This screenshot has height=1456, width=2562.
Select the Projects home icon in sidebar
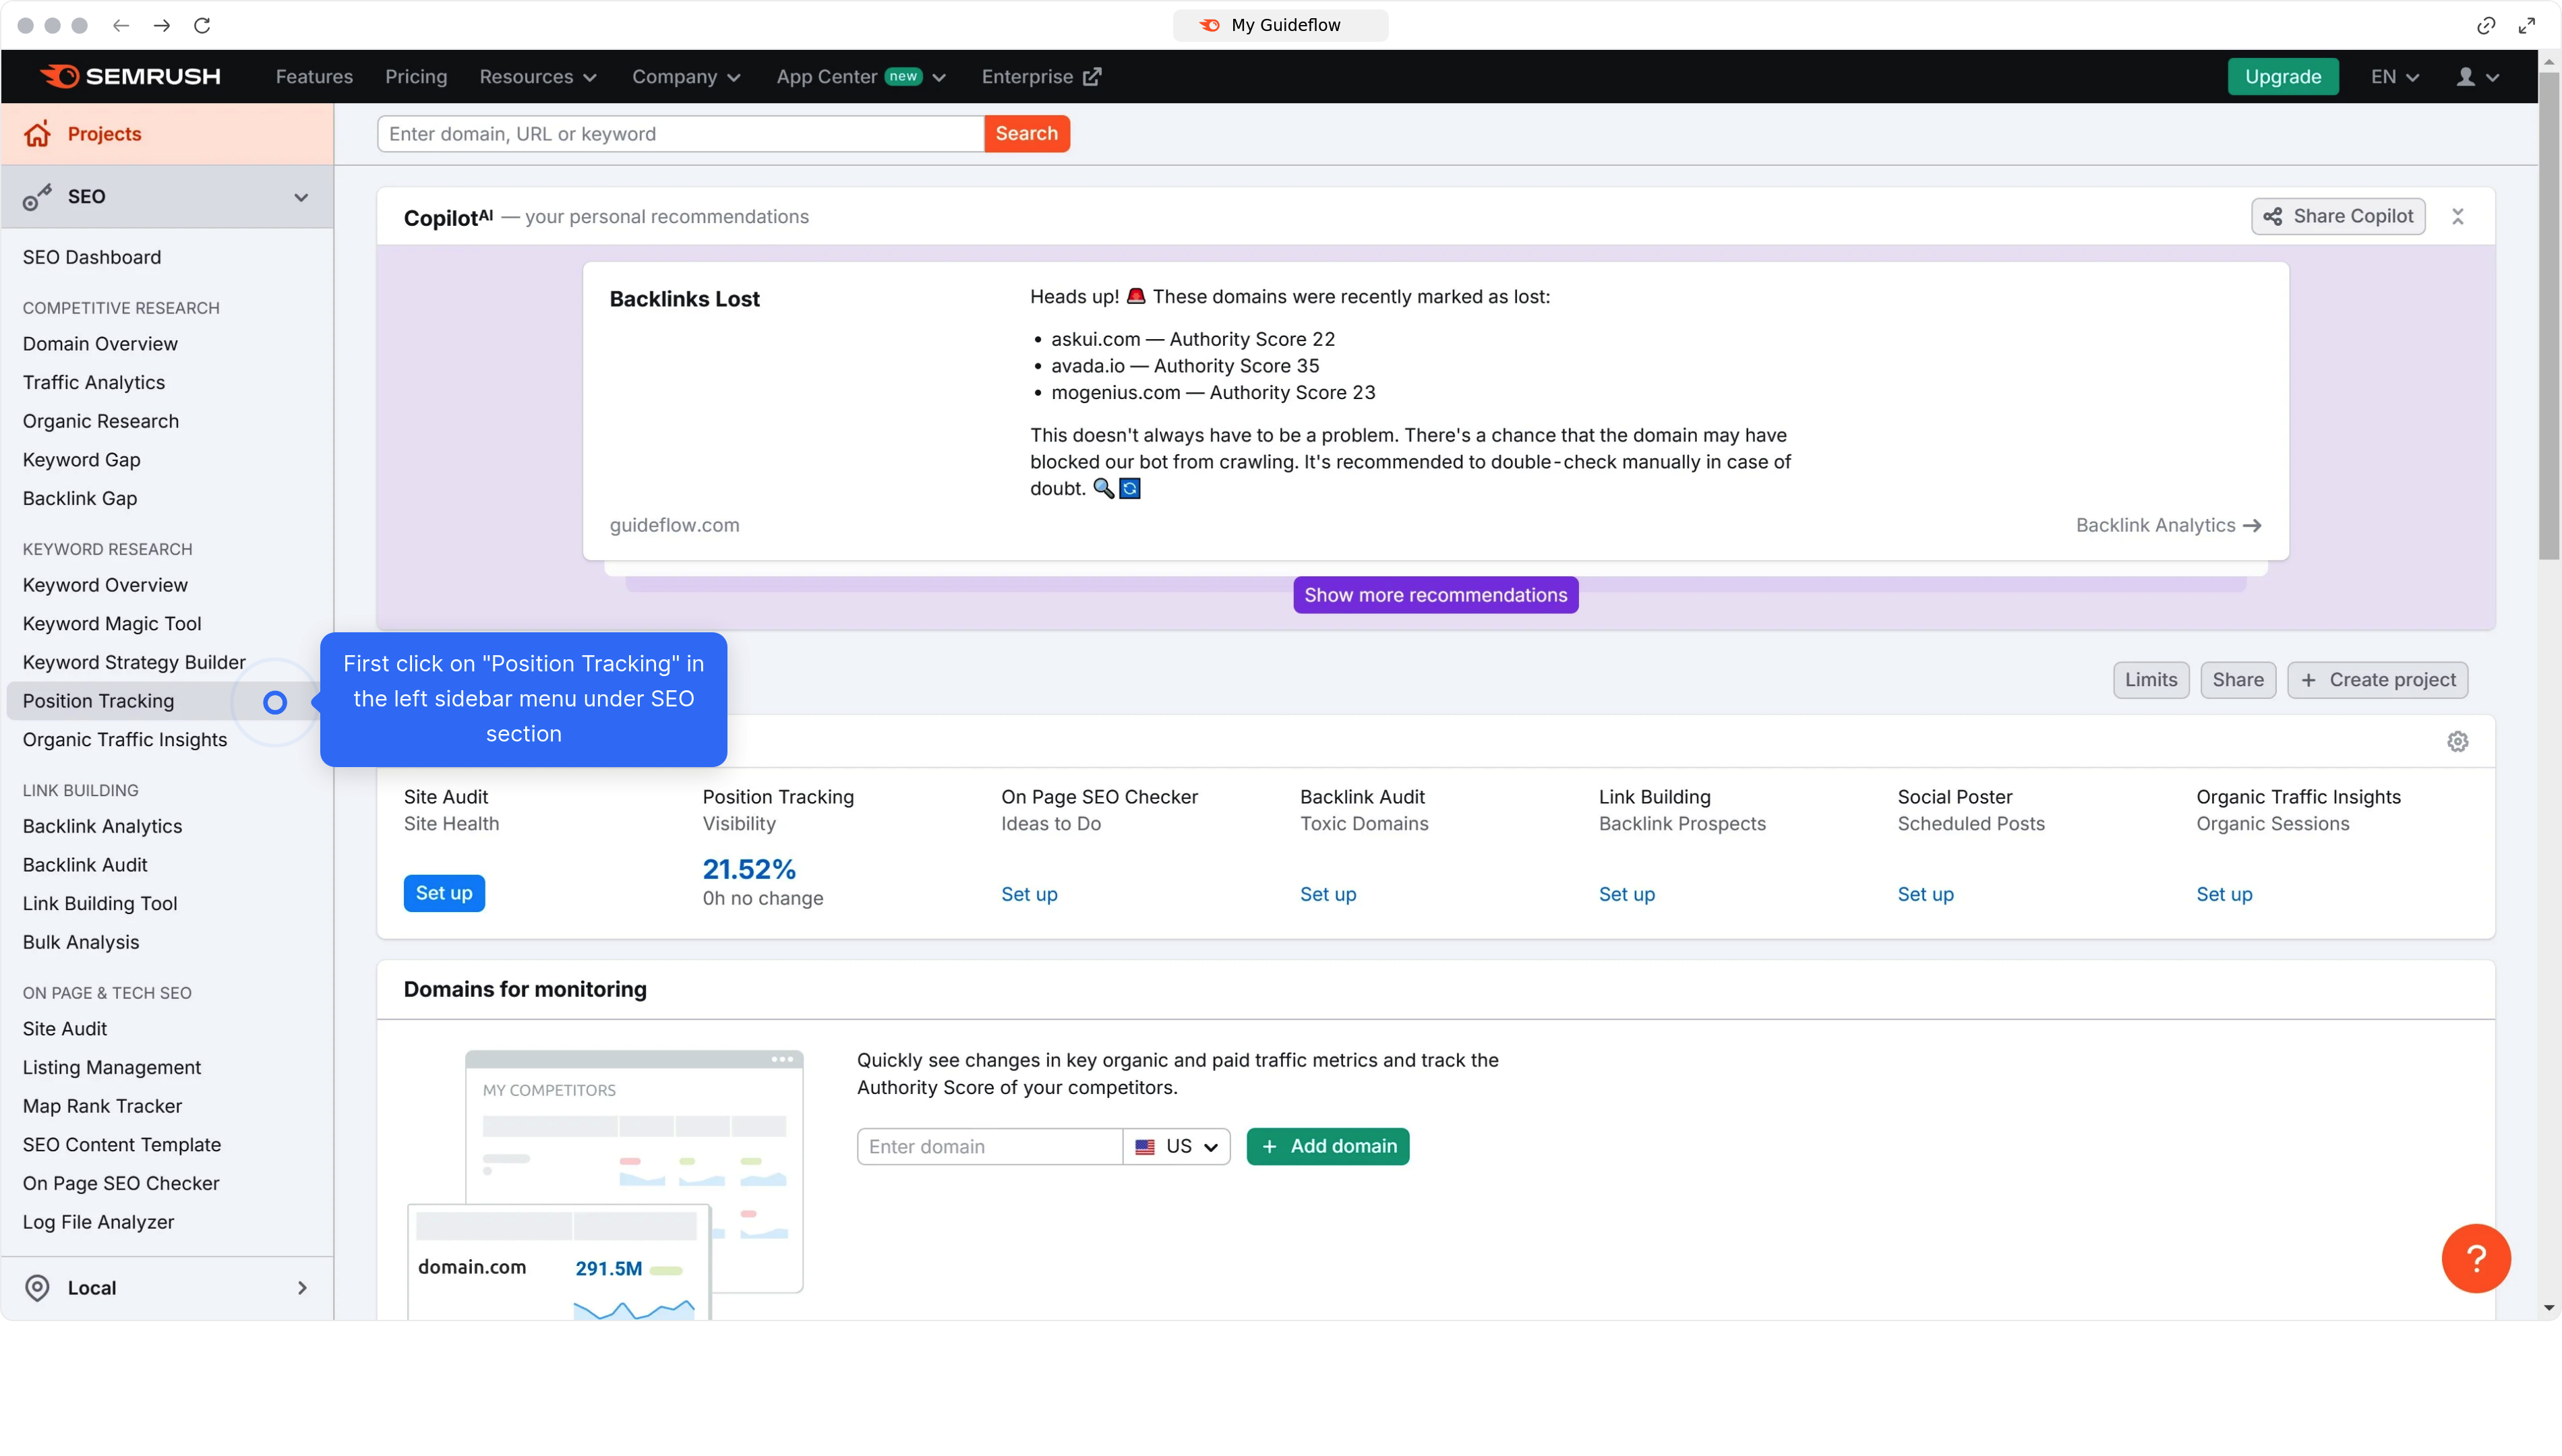click(x=37, y=133)
